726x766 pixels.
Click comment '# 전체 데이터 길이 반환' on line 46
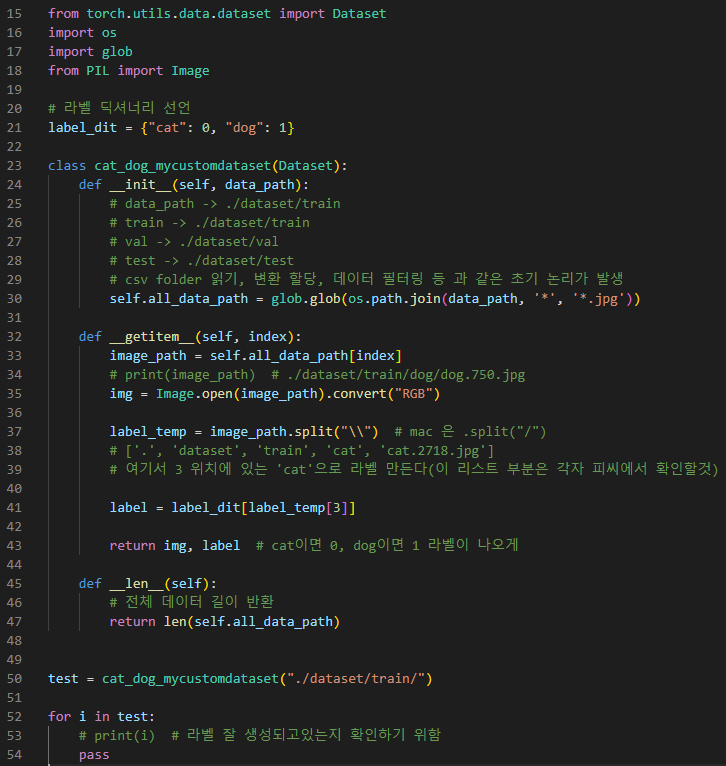coord(192,603)
